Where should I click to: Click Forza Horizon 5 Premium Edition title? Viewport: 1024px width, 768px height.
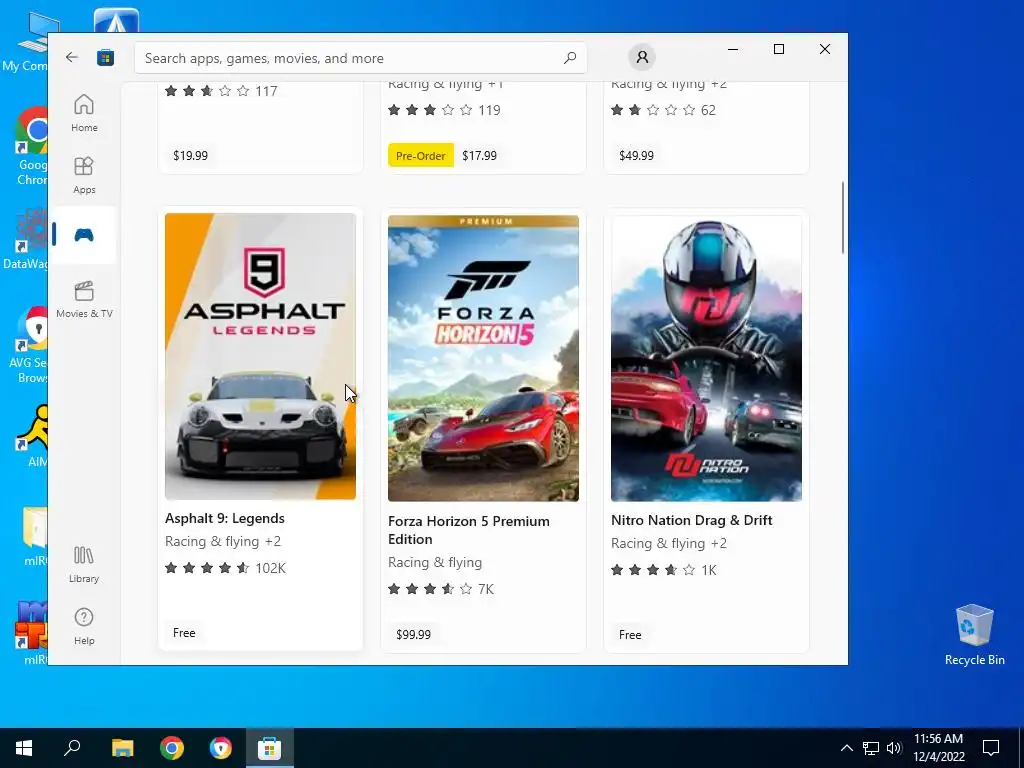pyautogui.click(x=469, y=530)
